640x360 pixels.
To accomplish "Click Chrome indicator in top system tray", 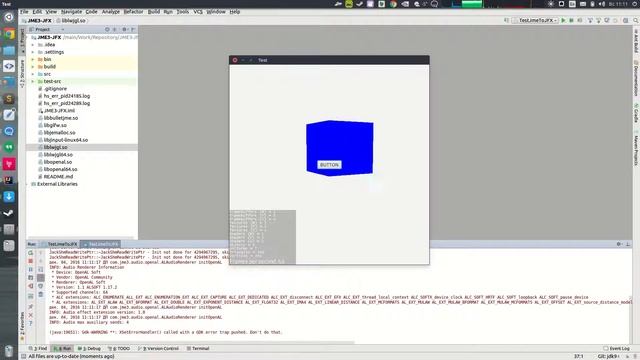I will click(393, 4).
